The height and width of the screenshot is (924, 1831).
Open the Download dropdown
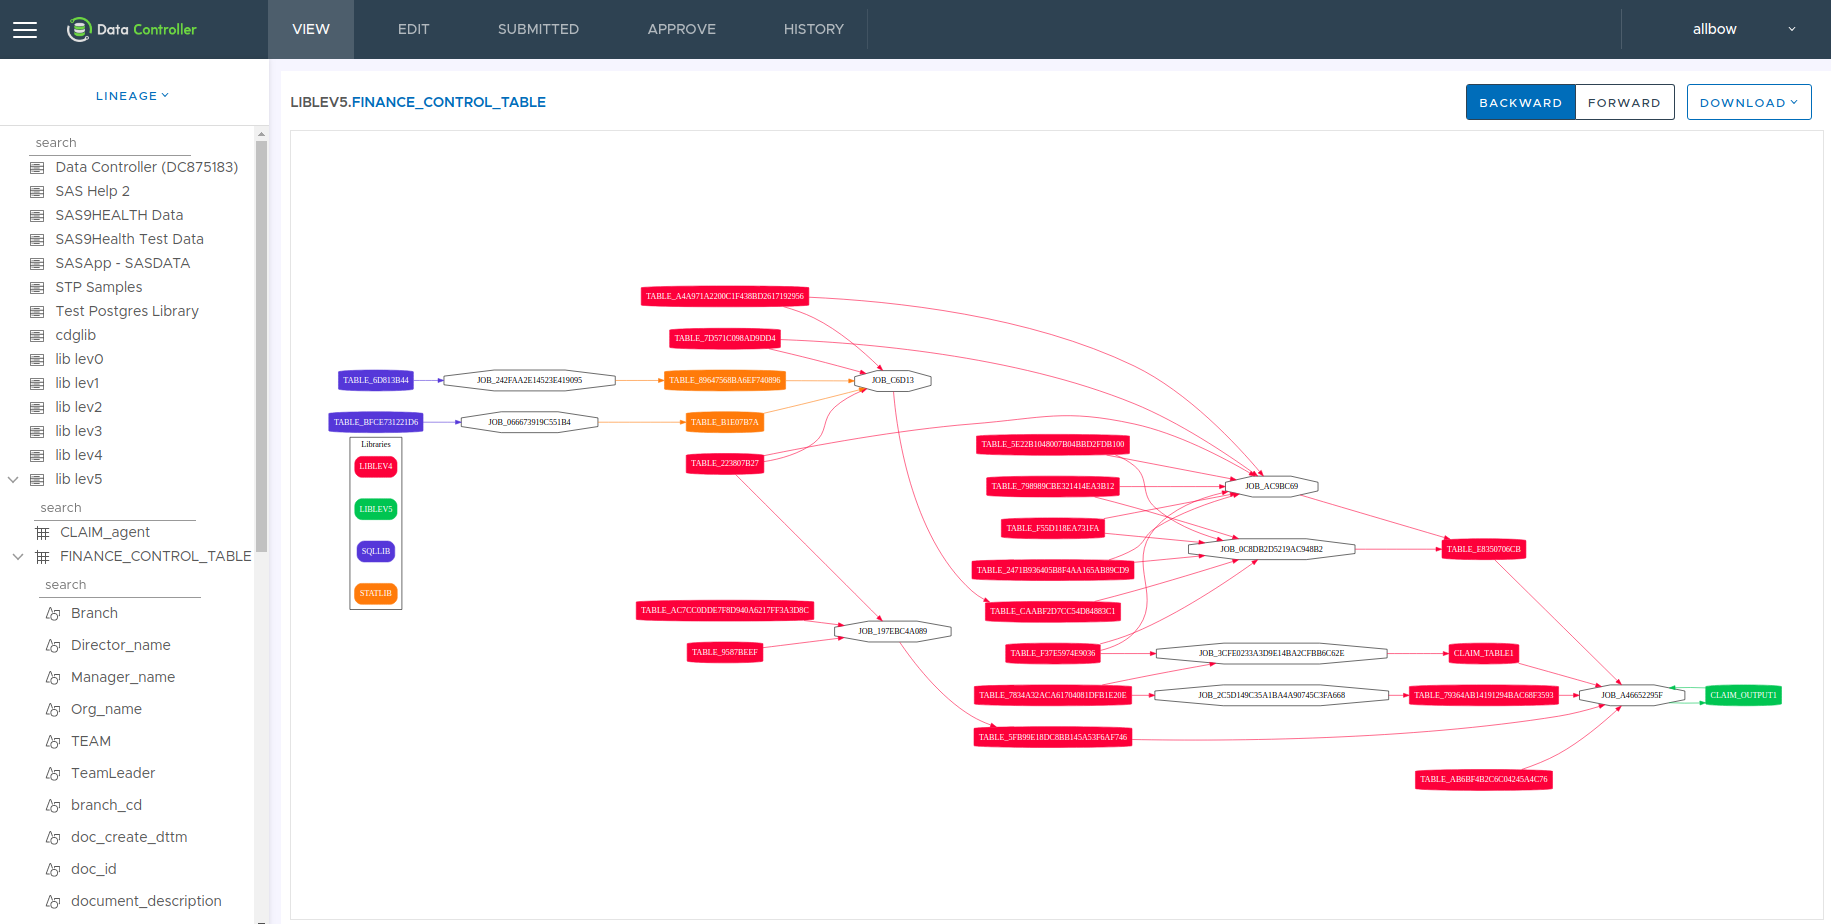point(1748,102)
